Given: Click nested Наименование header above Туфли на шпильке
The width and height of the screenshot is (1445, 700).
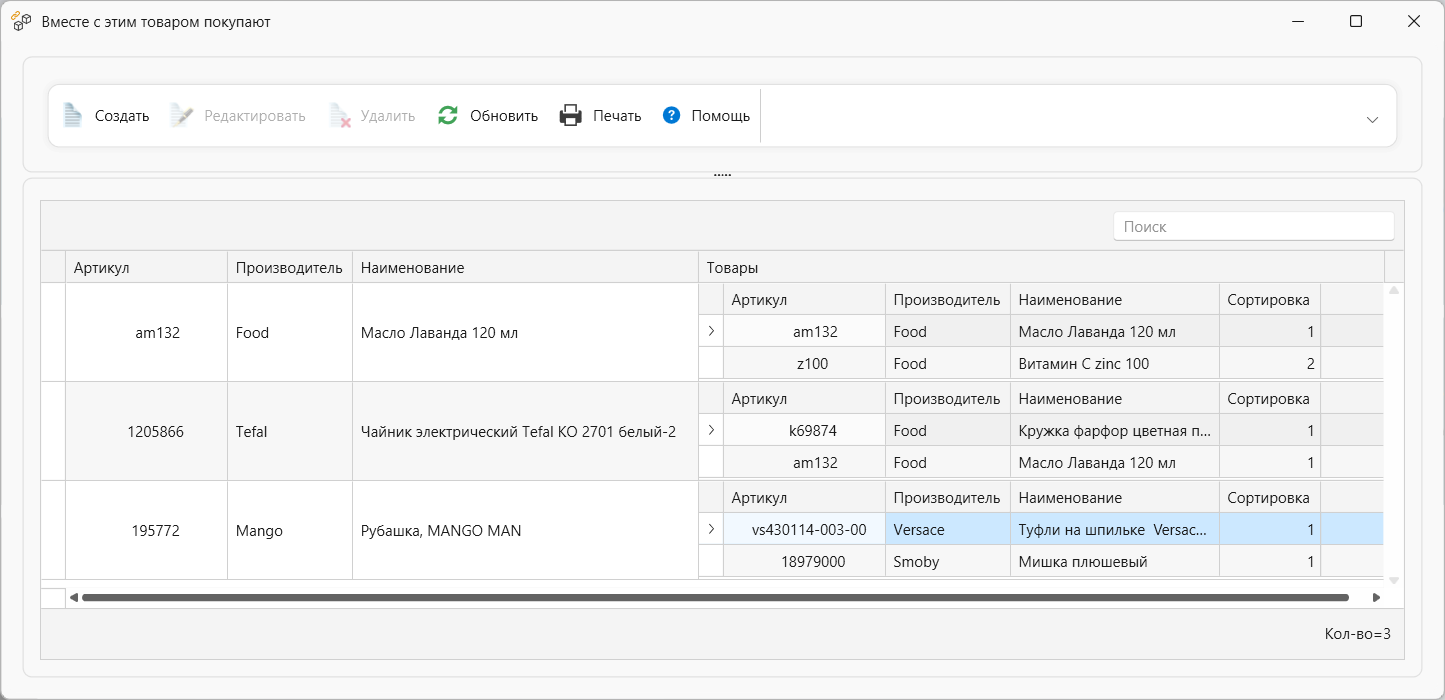Looking at the screenshot, I should (x=1114, y=498).
